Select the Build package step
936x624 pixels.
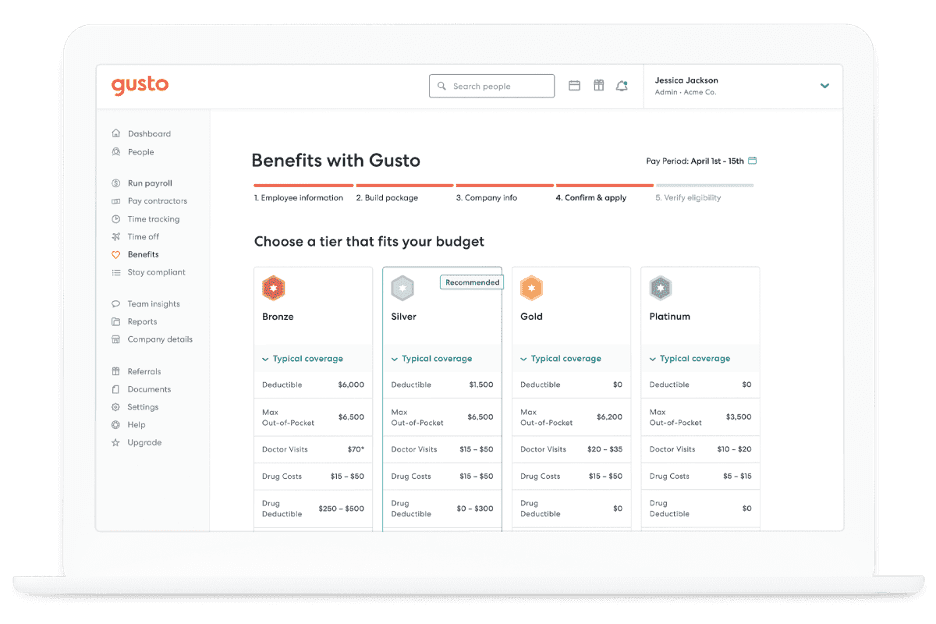pyautogui.click(x=387, y=198)
